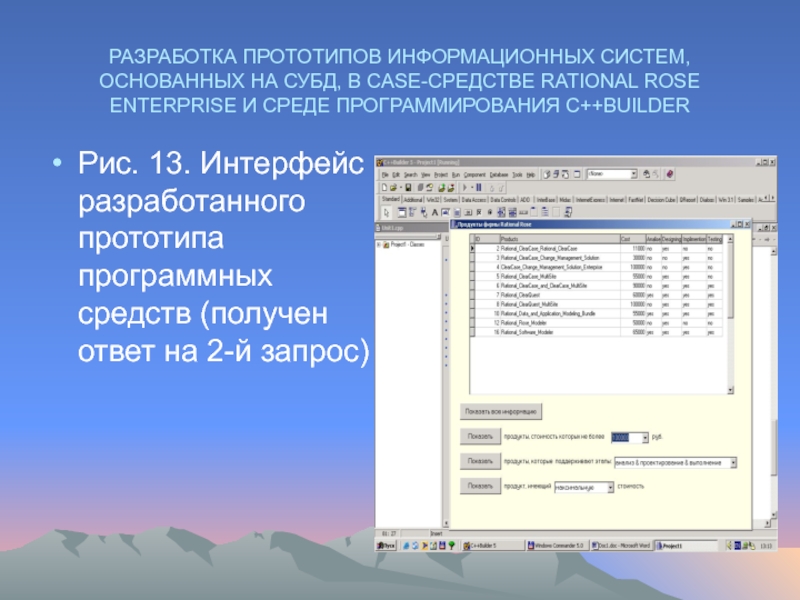The height and width of the screenshot is (600, 800).
Task: Pick the CheckBox component in the palette
Action: [479, 212]
